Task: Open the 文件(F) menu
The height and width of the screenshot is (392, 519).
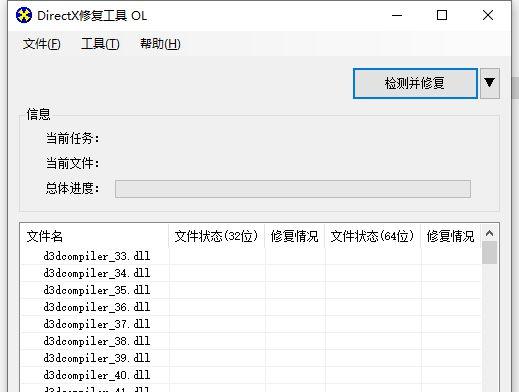Action: tap(42, 44)
